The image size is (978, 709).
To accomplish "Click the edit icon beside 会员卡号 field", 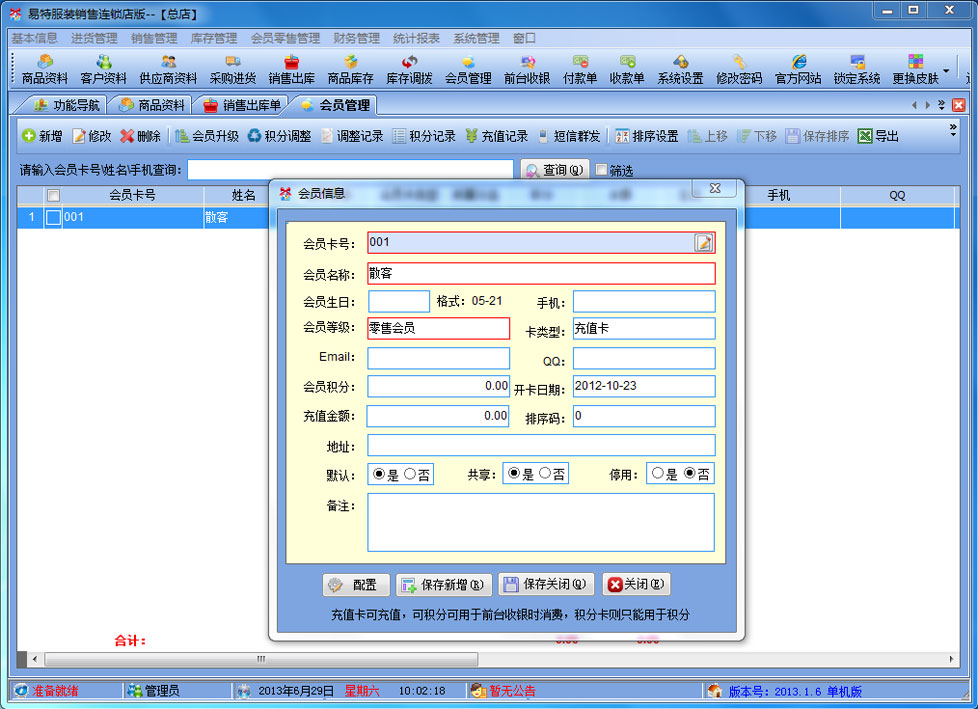I will [704, 242].
